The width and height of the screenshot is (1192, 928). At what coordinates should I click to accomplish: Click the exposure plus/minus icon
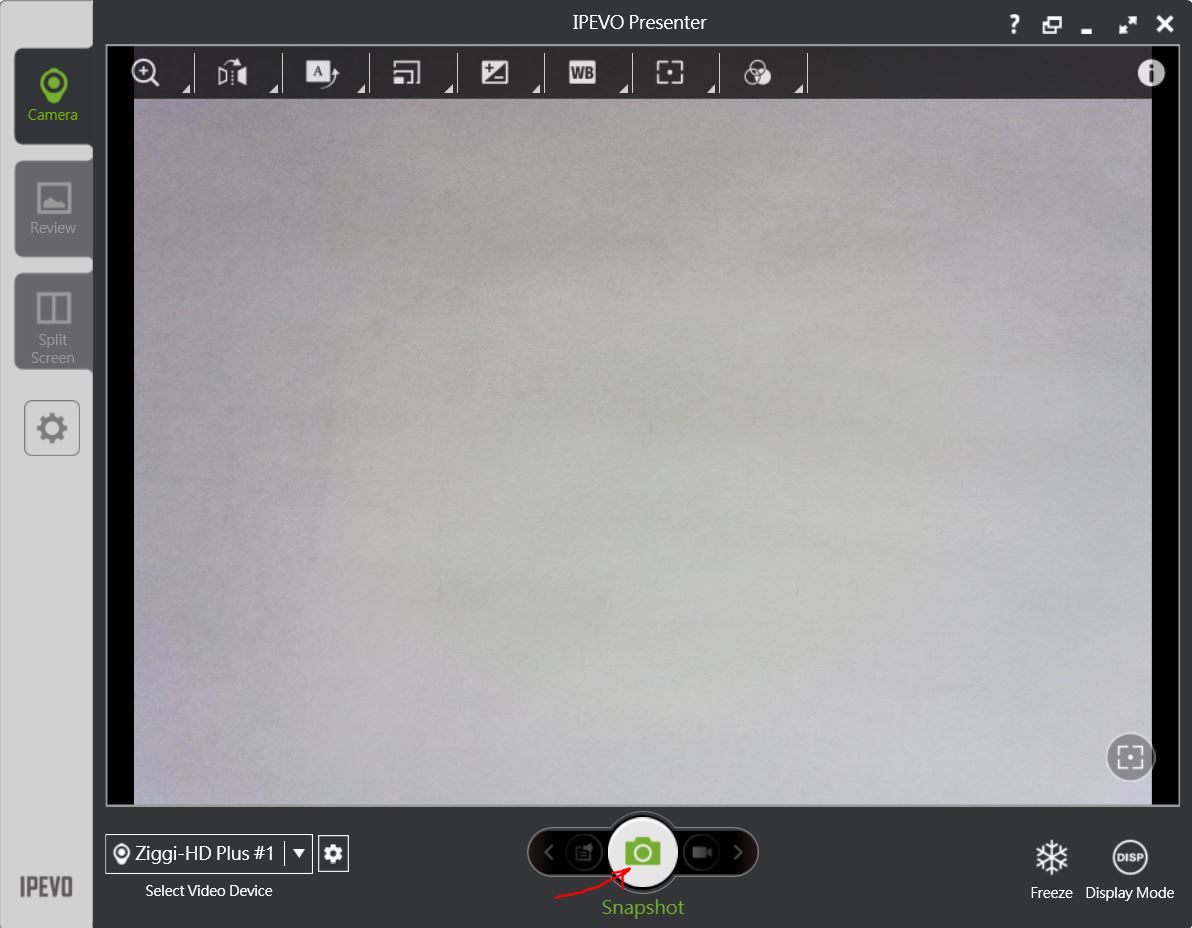point(495,72)
